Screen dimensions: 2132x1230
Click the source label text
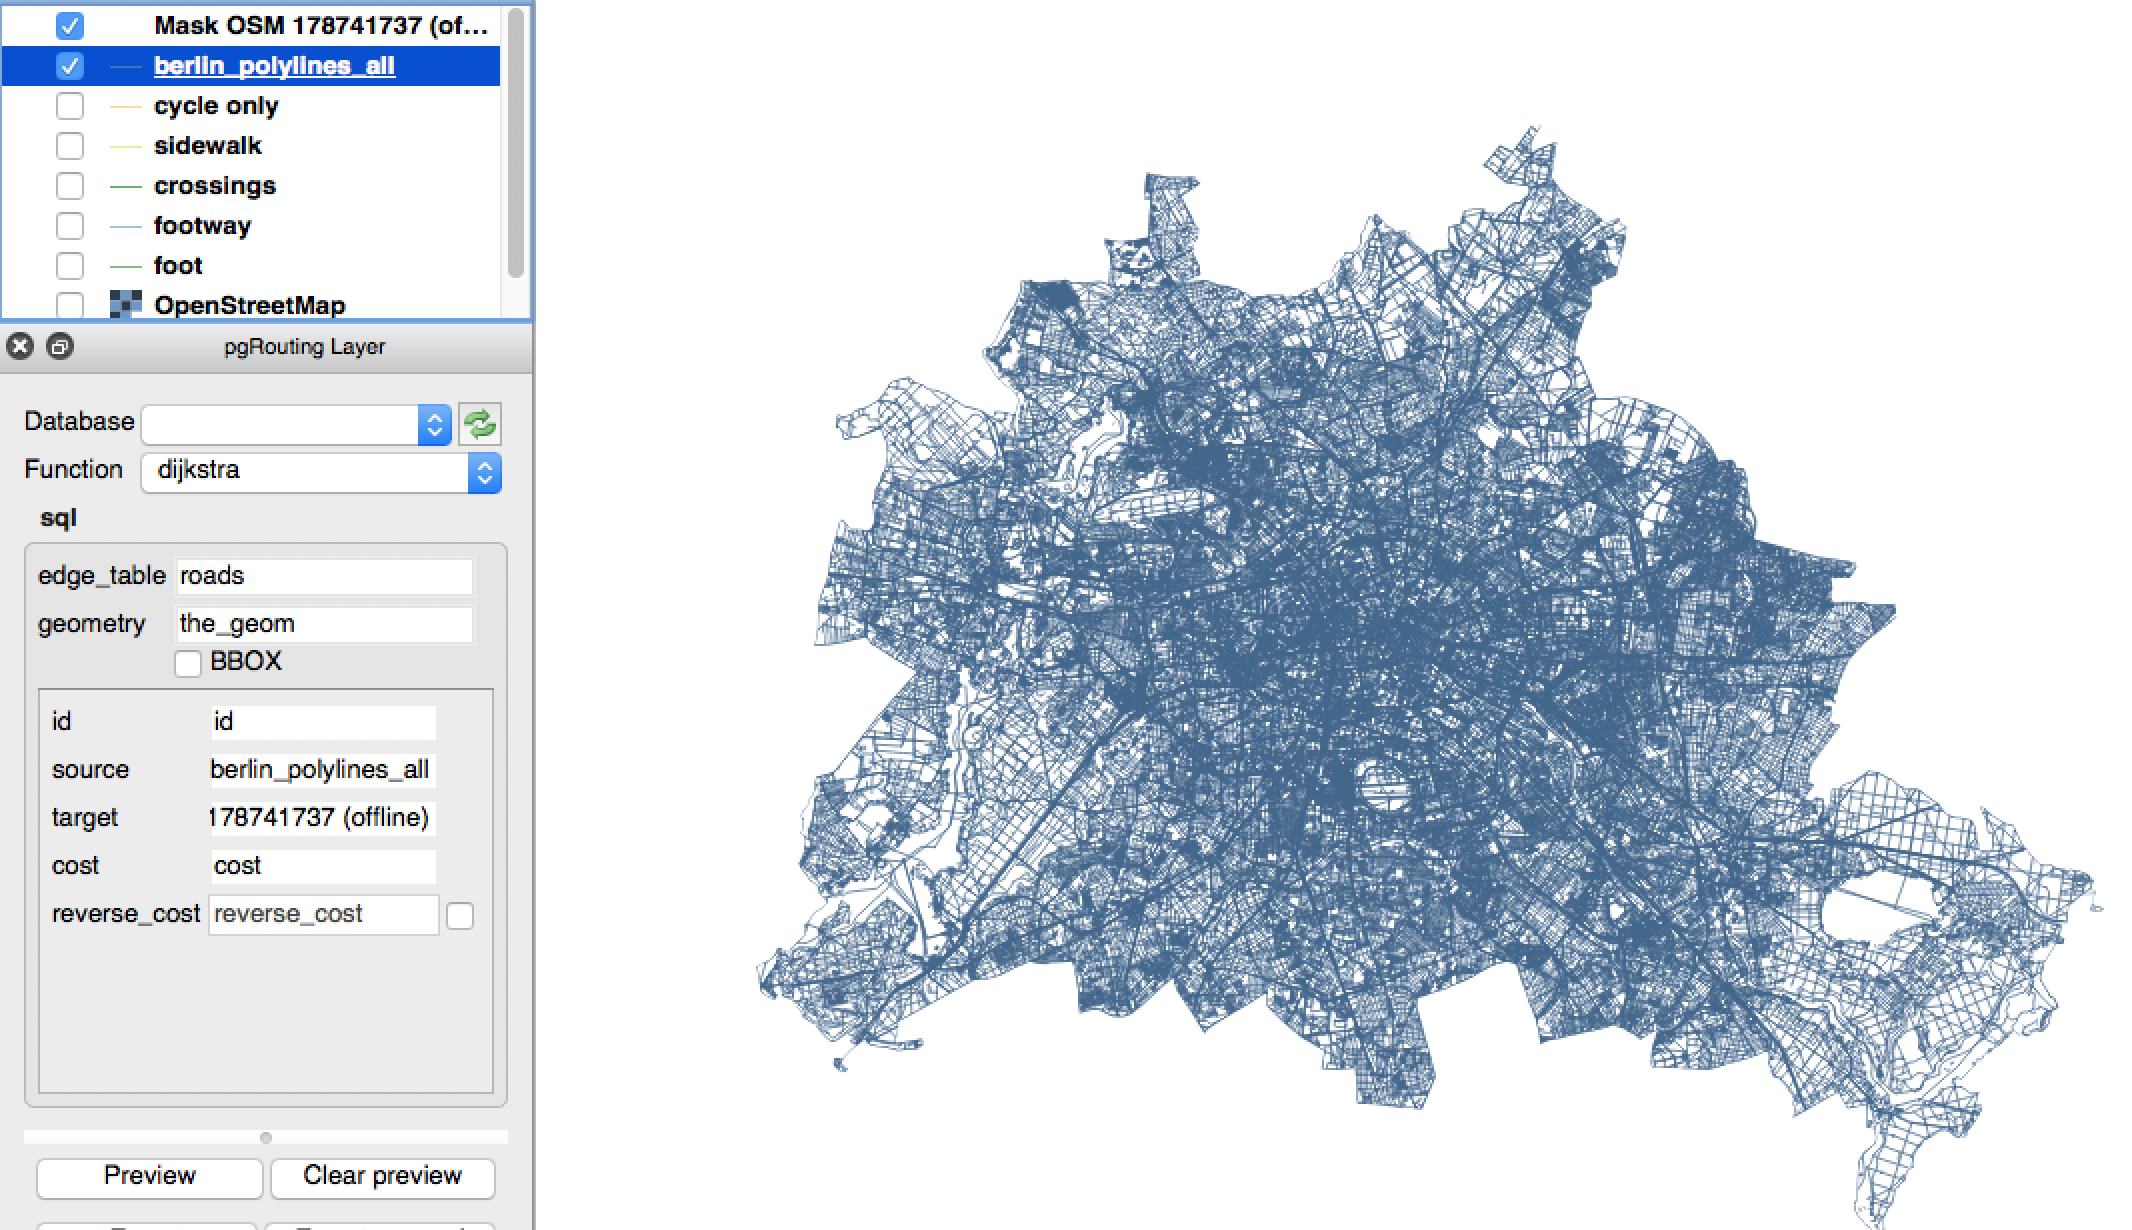[90, 770]
